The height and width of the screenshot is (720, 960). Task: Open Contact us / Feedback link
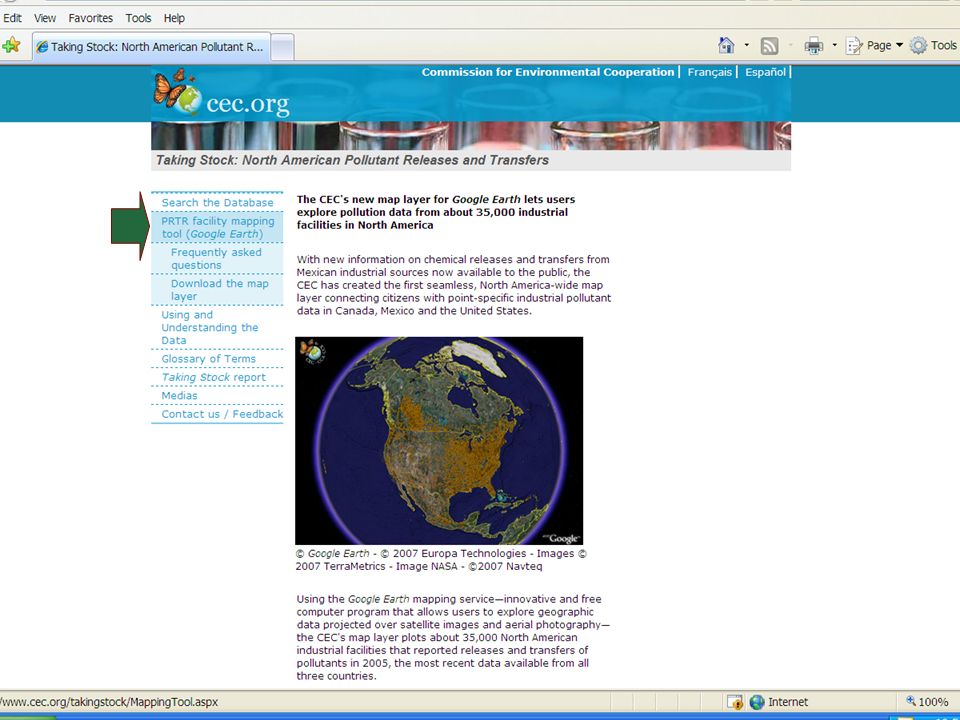click(x=222, y=413)
